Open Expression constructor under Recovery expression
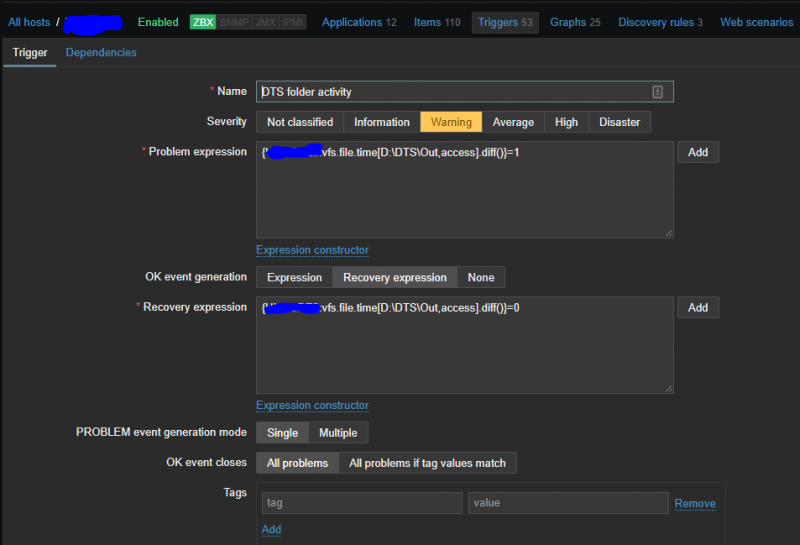 [x=312, y=405]
